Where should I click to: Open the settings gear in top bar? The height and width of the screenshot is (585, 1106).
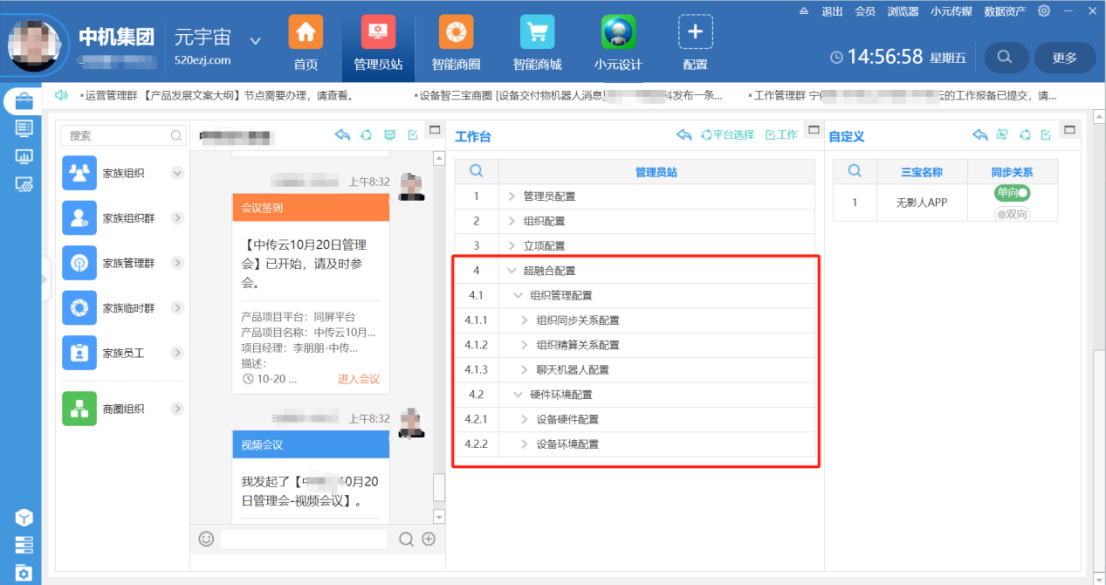coord(1044,11)
